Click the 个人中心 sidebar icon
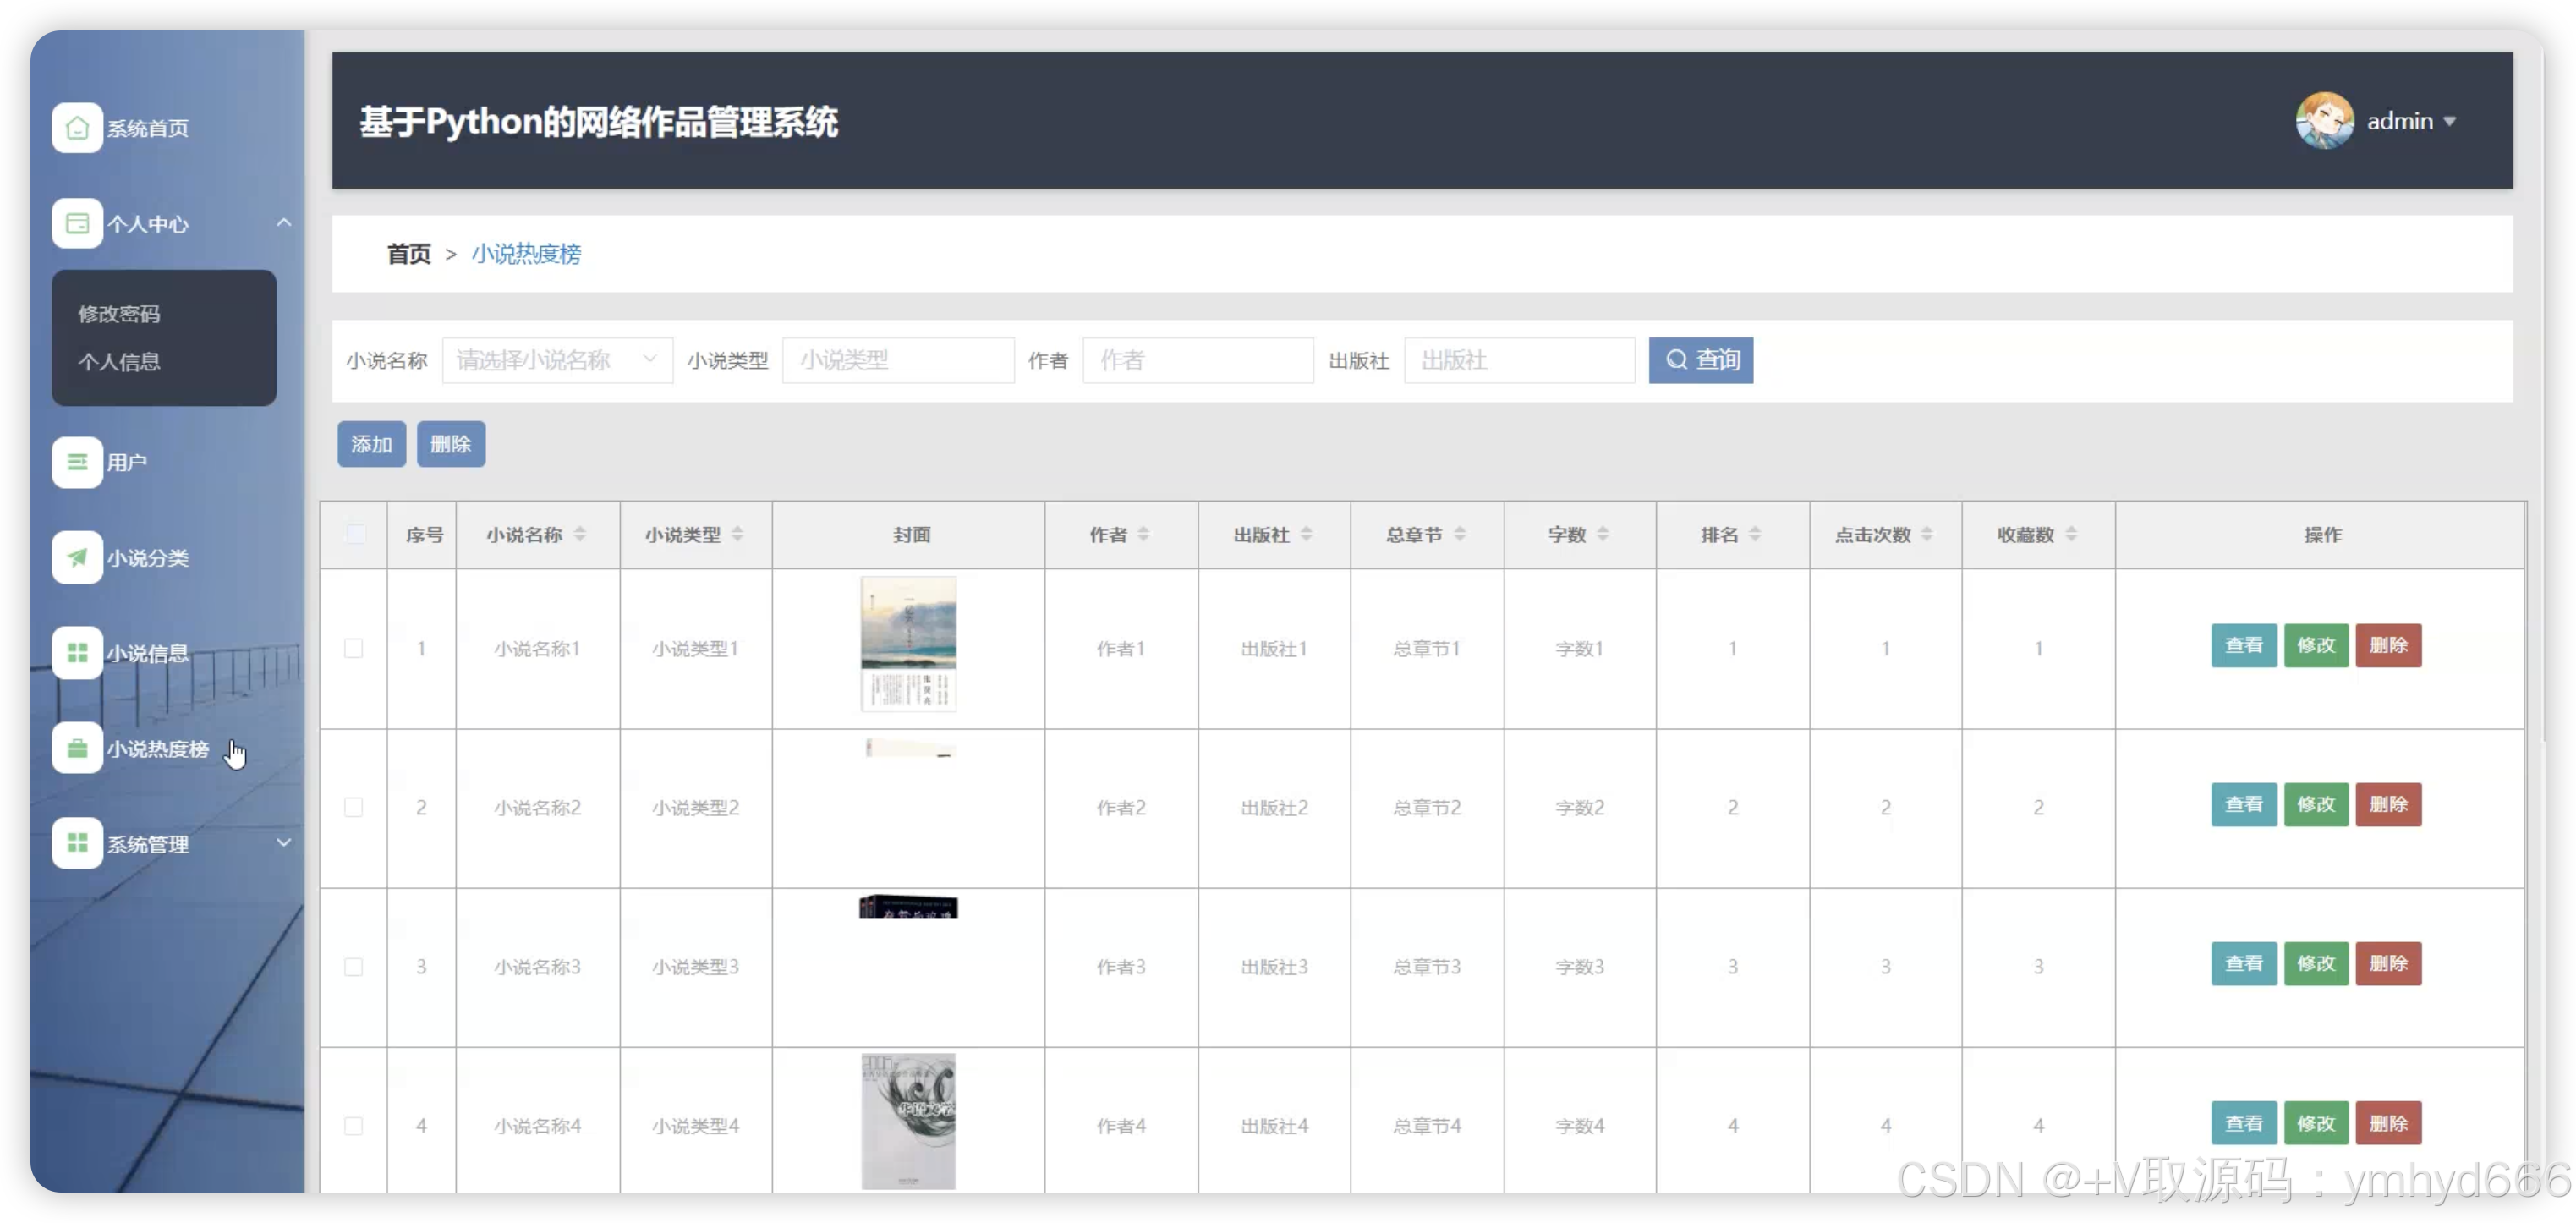 [77, 223]
